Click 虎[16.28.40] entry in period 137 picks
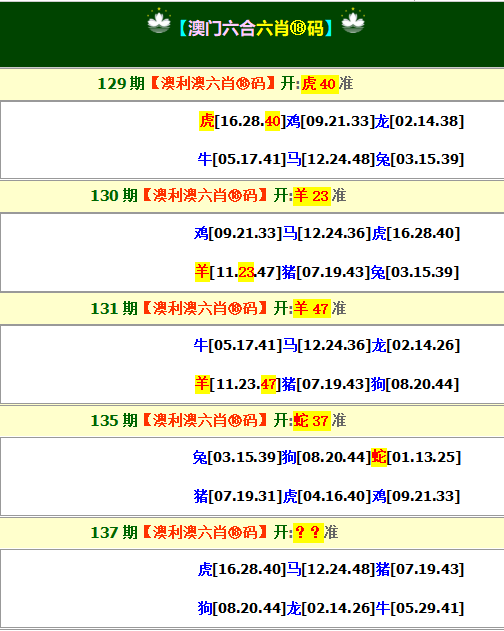504x631 pixels. tap(242, 569)
